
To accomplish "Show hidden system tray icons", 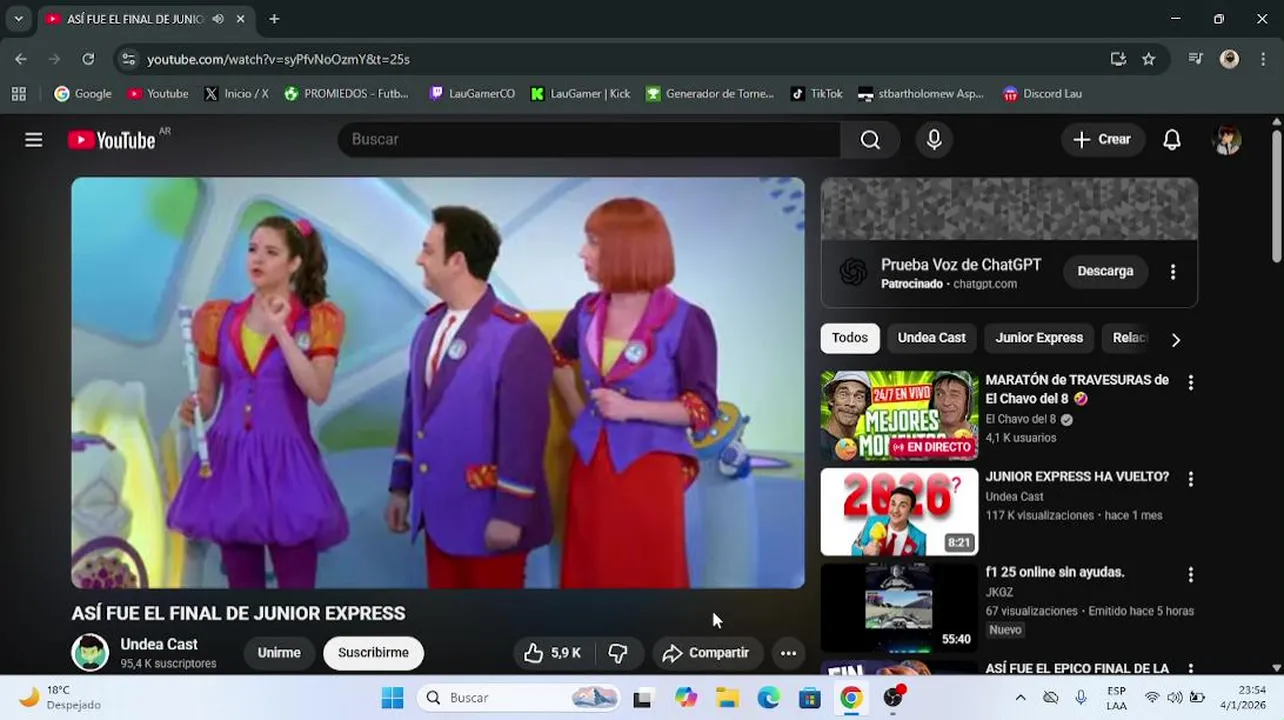I will pyautogui.click(x=1020, y=698).
